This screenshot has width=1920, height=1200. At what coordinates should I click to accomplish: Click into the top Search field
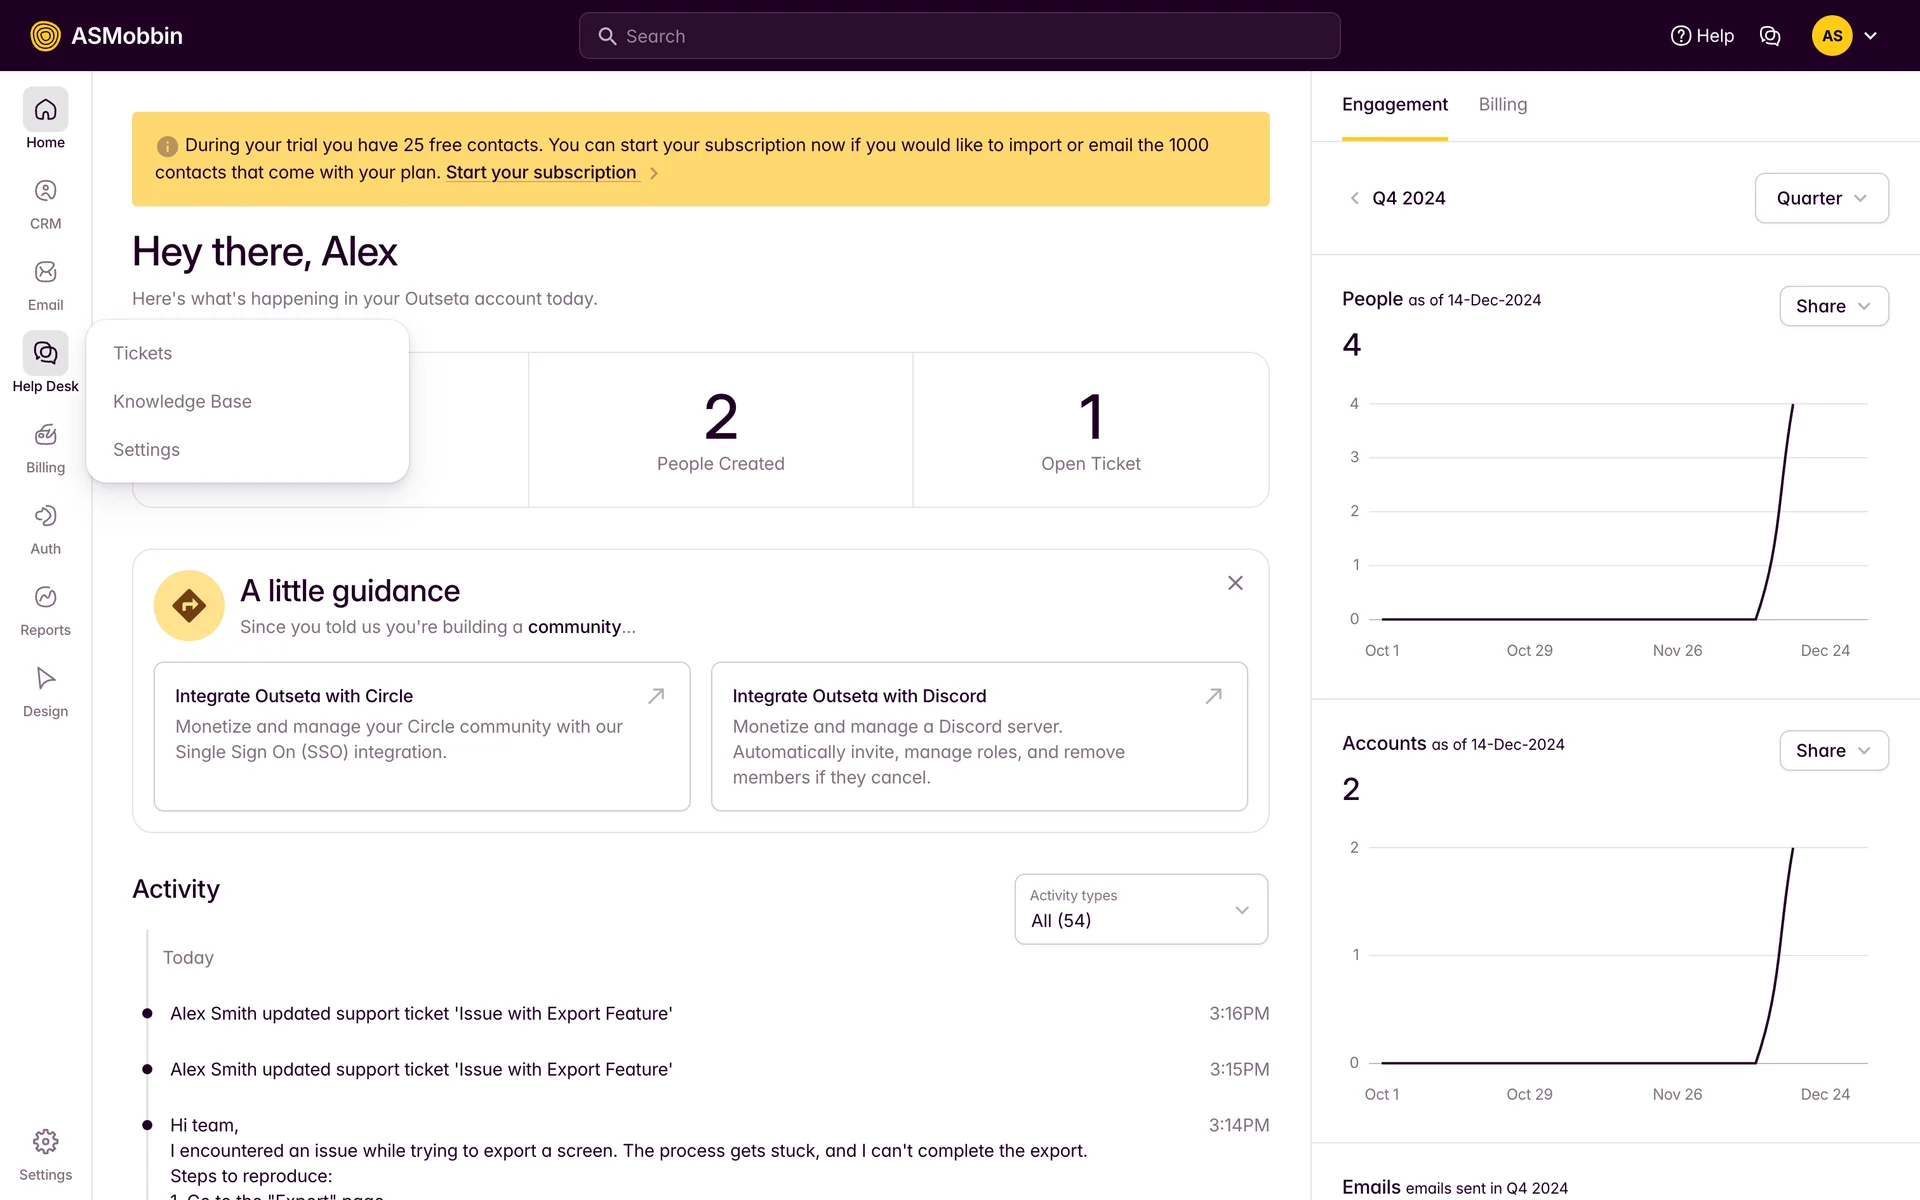point(958,36)
